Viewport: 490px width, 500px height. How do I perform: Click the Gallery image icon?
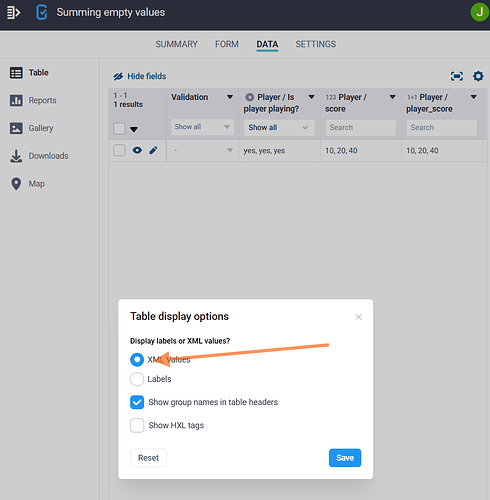pos(16,128)
